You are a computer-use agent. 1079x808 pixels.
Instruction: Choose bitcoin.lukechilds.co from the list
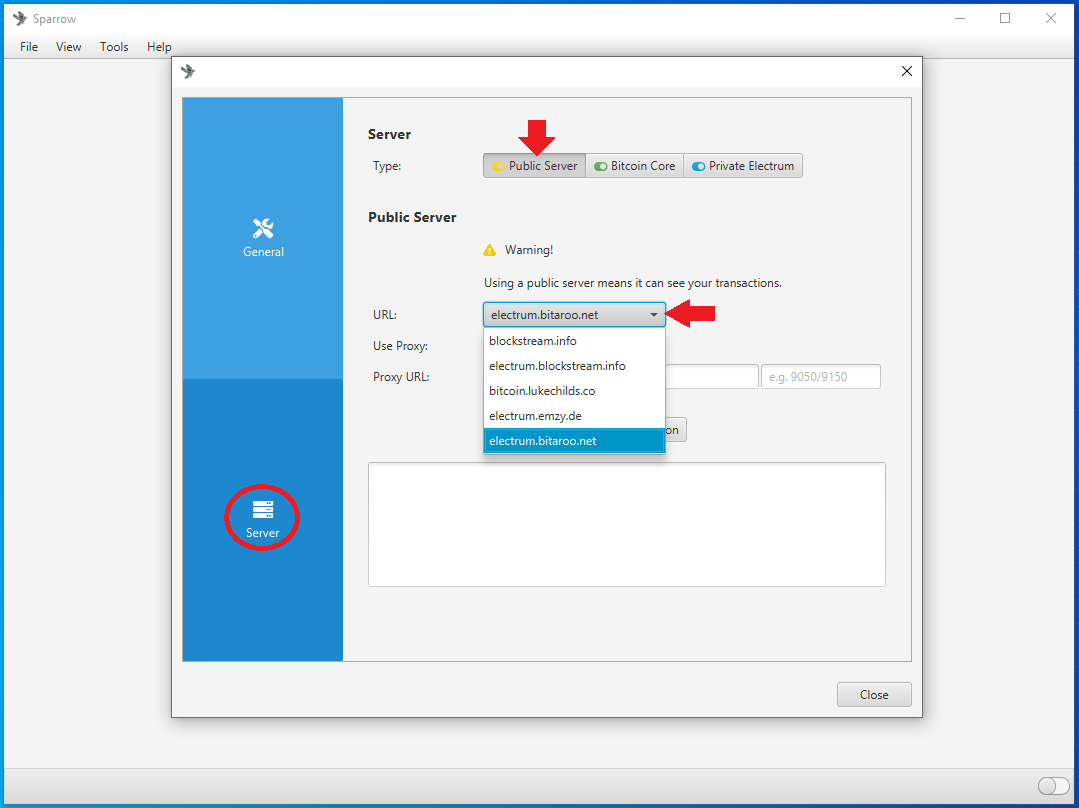tap(574, 391)
